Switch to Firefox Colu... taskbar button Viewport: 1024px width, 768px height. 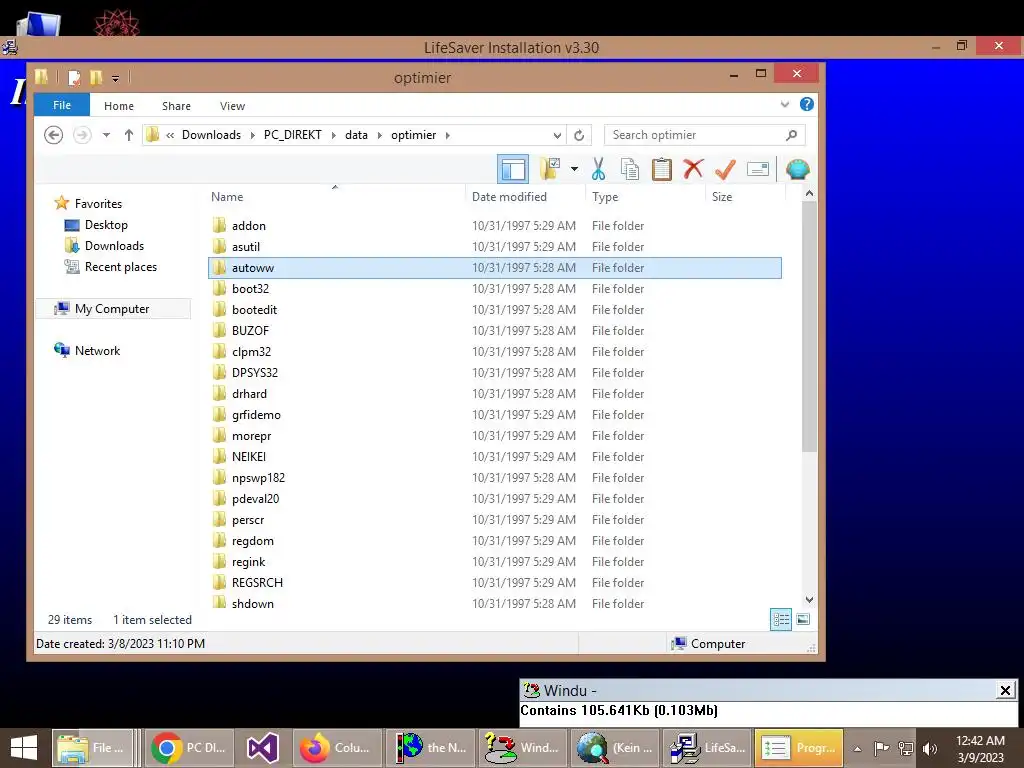335,748
